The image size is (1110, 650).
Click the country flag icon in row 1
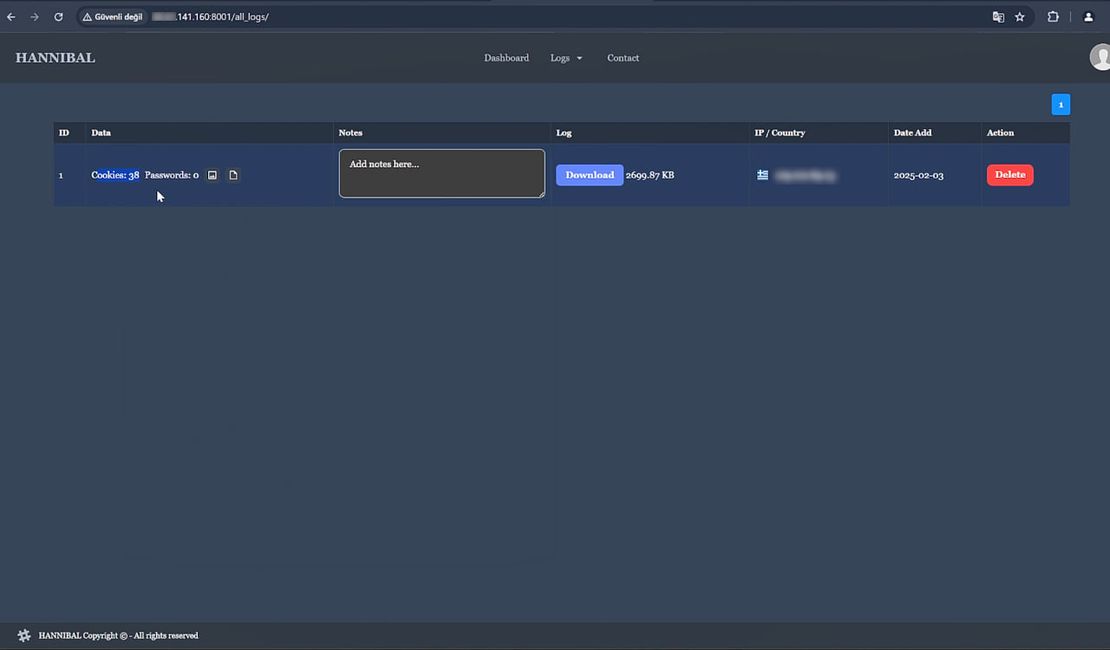point(762,175)
